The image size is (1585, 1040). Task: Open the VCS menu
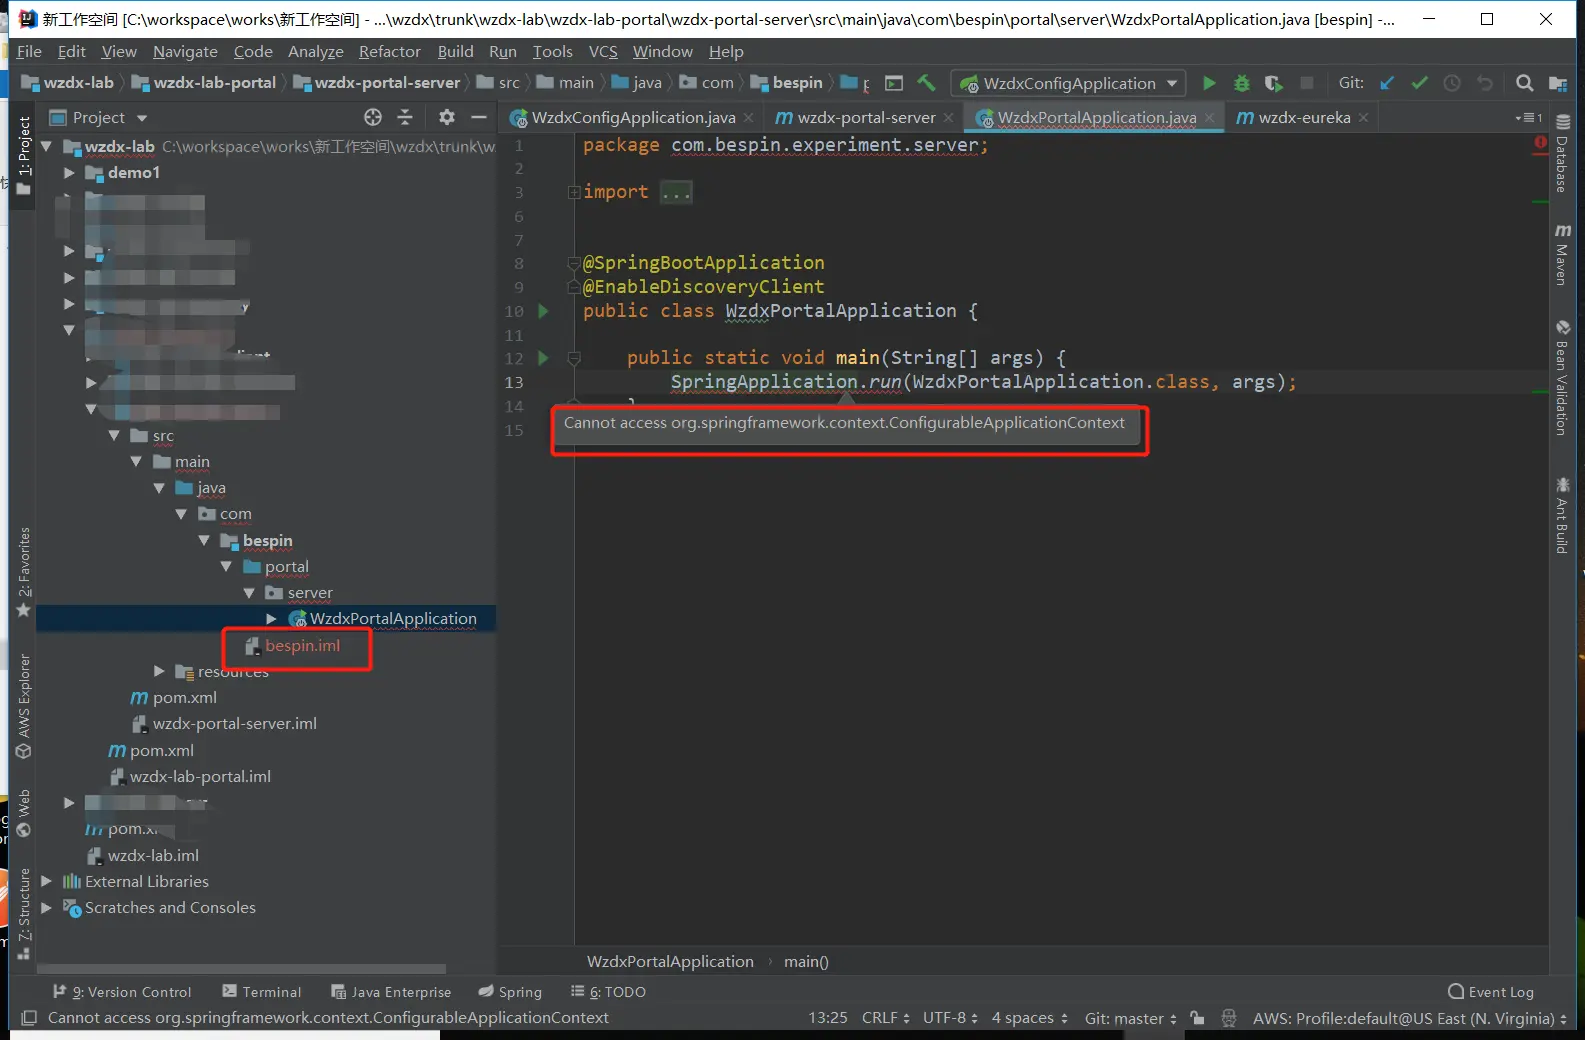(x=603, y=51)
